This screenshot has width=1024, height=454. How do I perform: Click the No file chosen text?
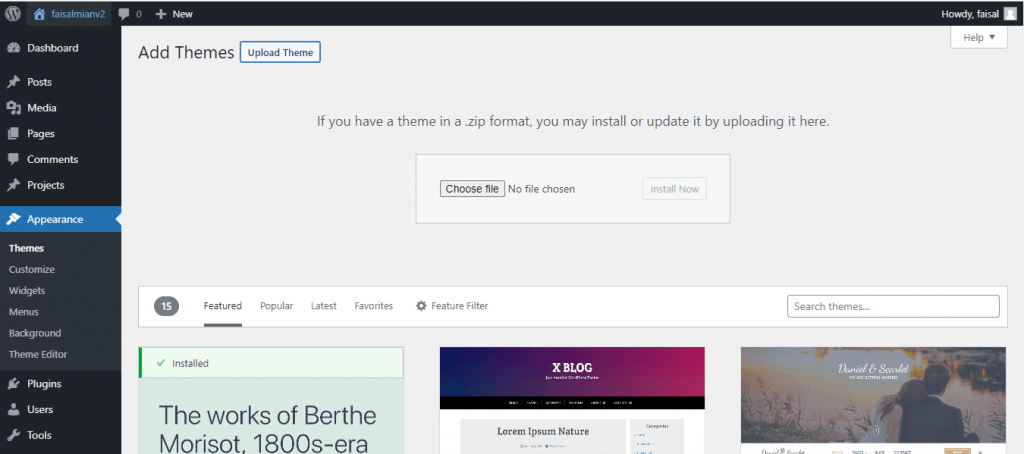tap(541, 189)
